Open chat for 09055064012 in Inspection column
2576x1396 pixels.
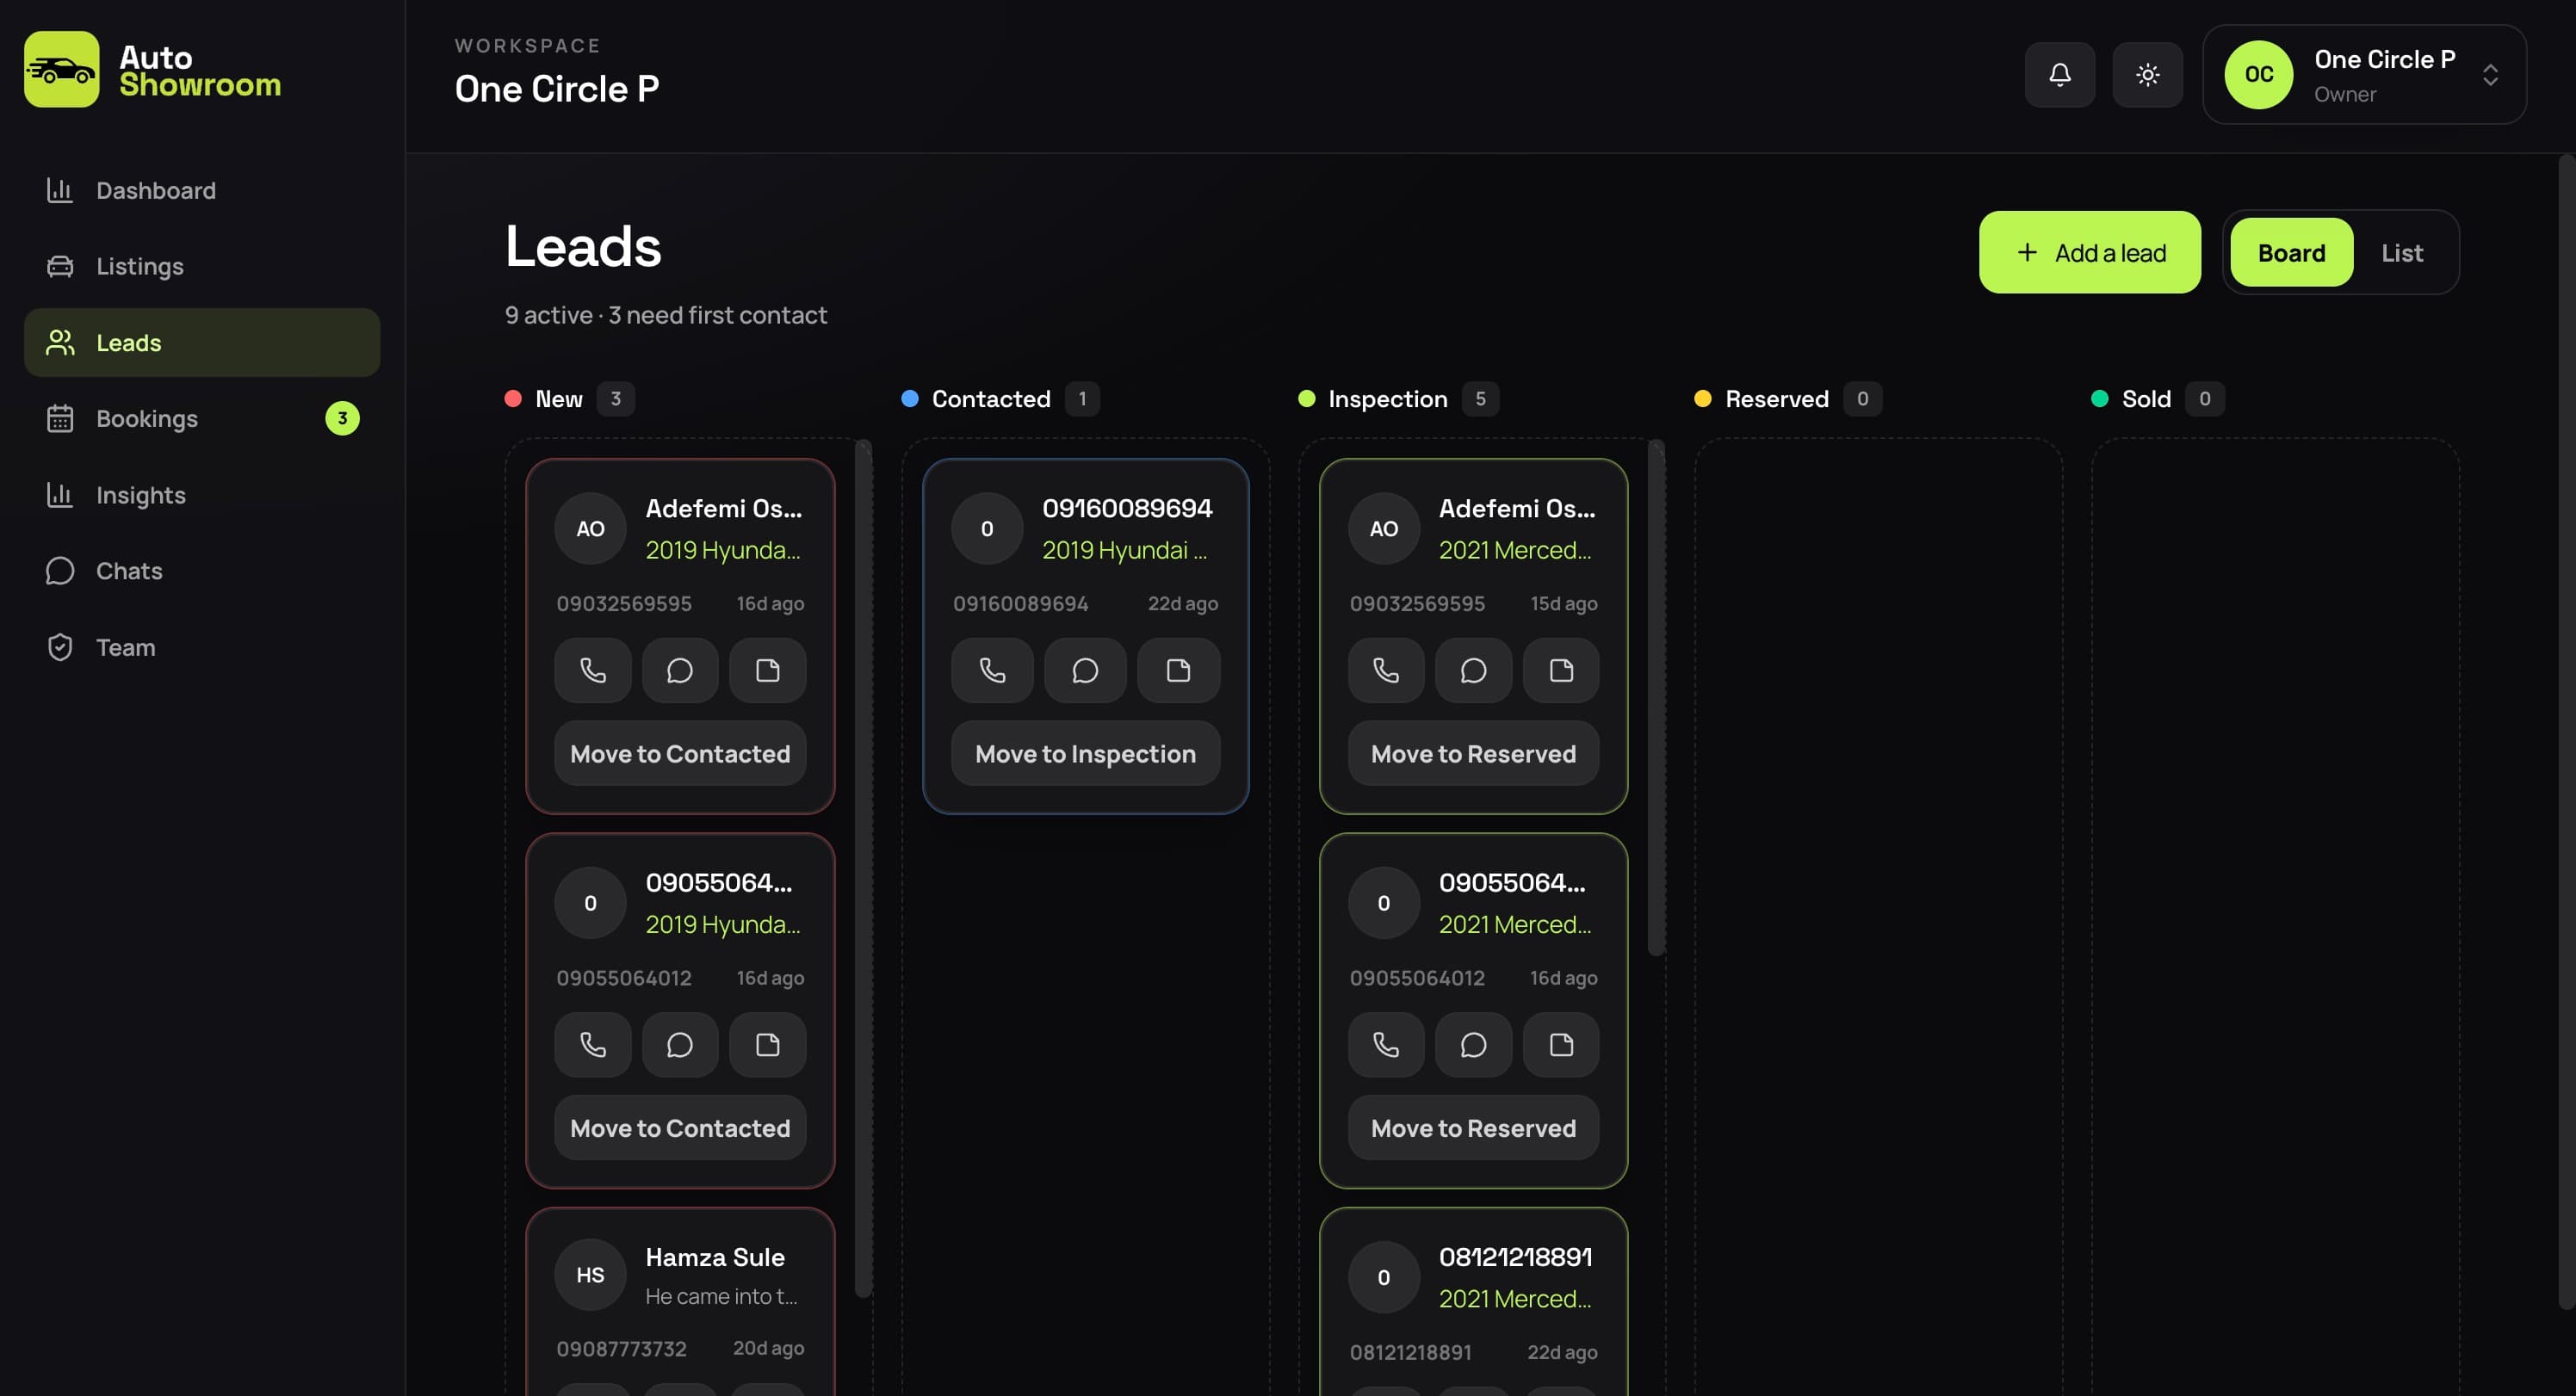click(1473, 1045)
